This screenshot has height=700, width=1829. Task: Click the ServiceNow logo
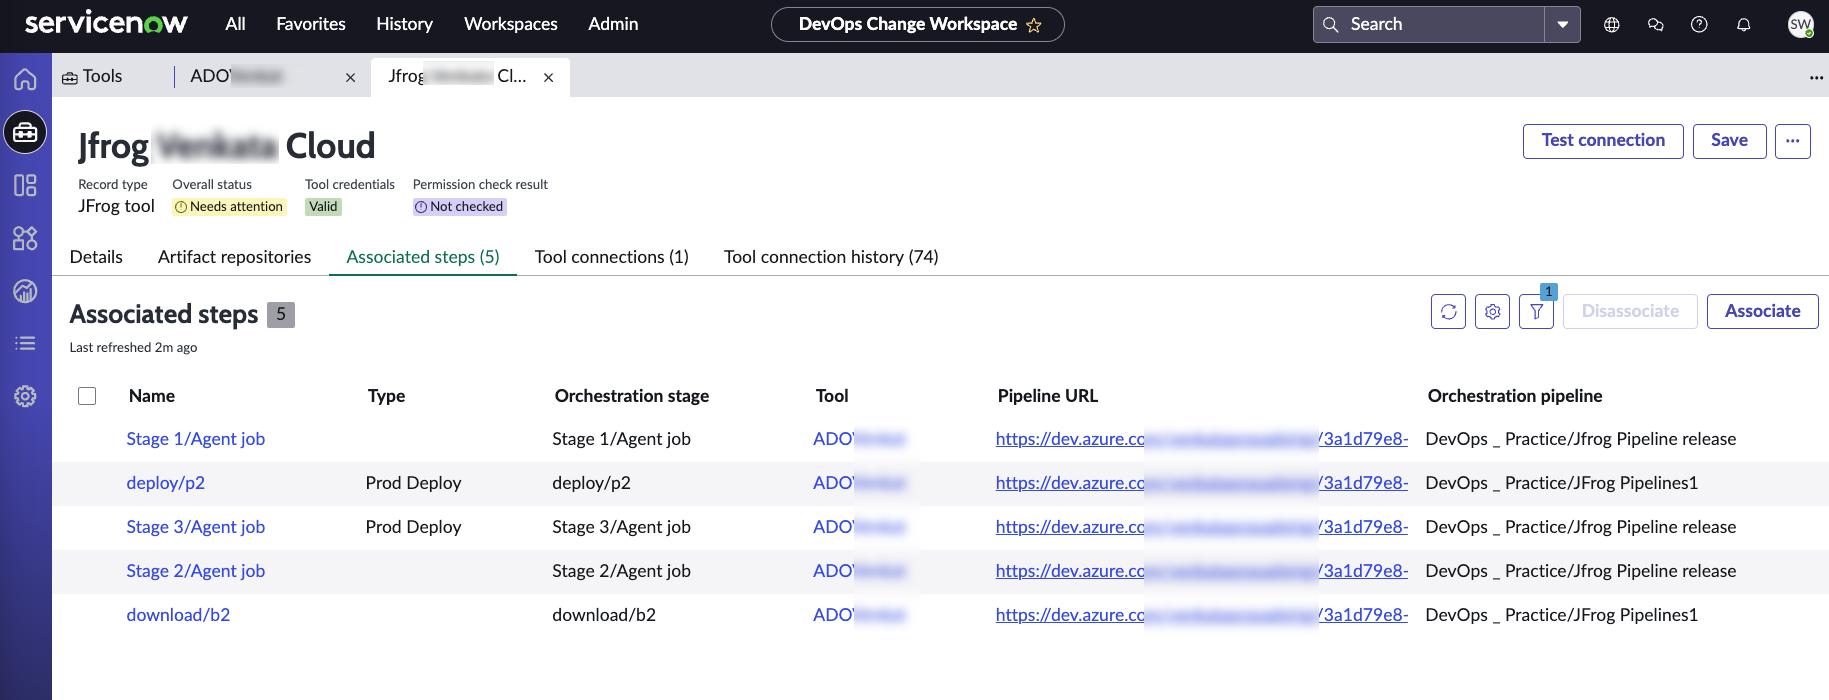pos(106,23)
